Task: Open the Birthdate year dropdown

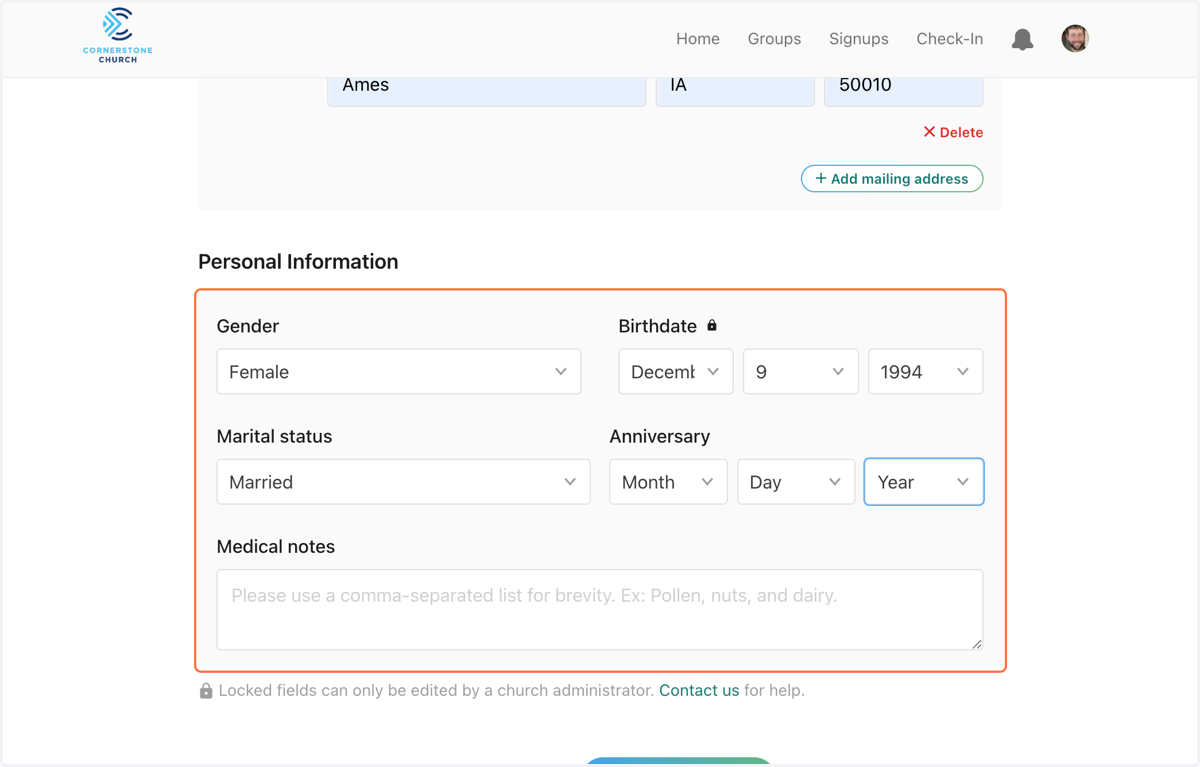Action: point(926,372)
